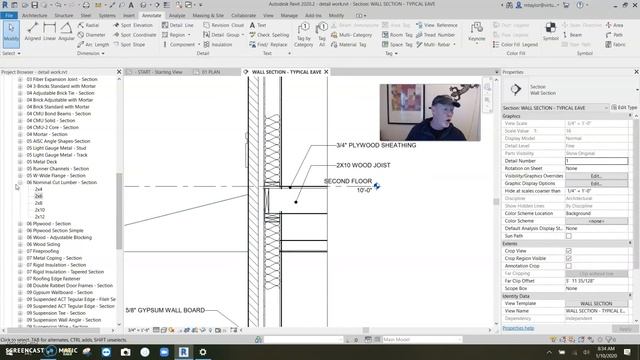Open the View ribbon tab

tap(268, 16)
